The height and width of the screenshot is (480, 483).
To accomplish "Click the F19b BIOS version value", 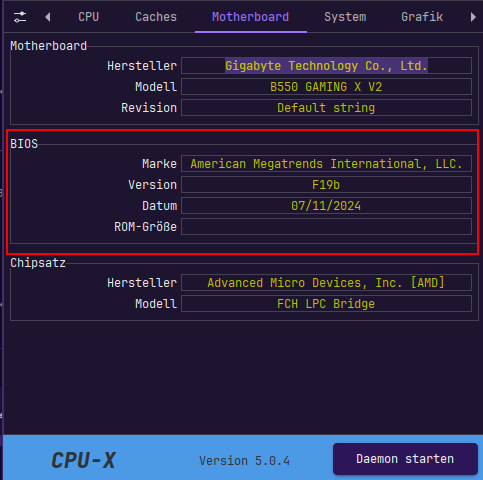I will click(326, 185).
